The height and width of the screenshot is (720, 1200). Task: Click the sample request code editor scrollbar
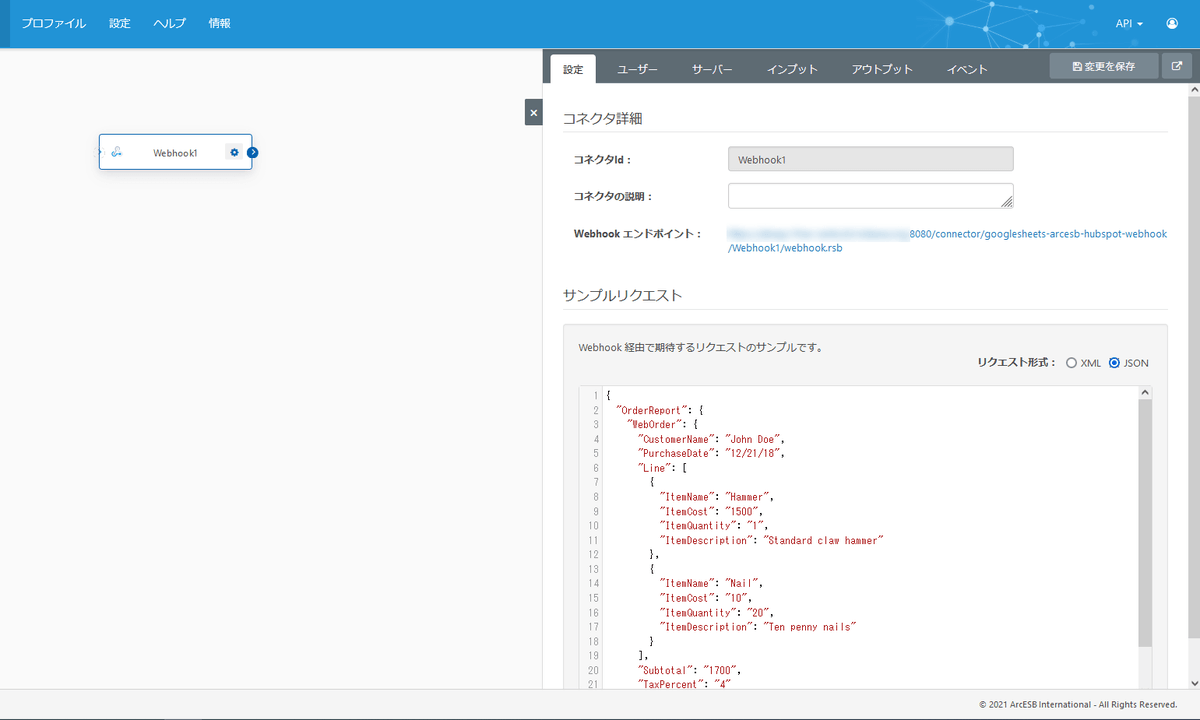[x=1145, y=520]
